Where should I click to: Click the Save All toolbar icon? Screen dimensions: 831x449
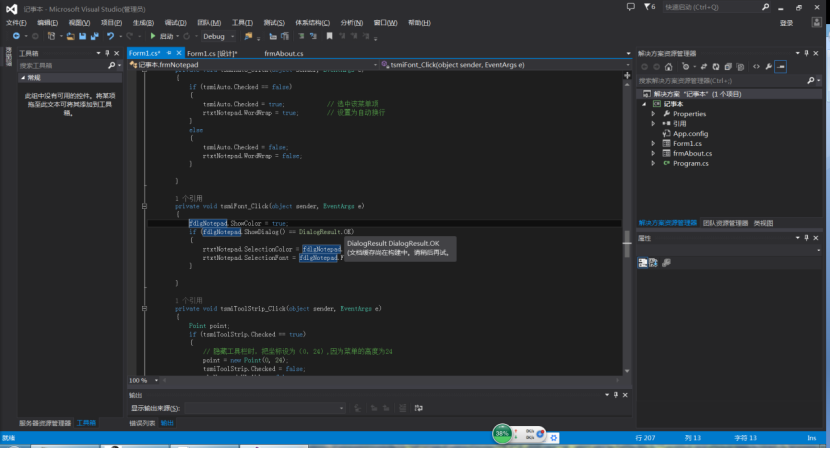tap(94, 36)
